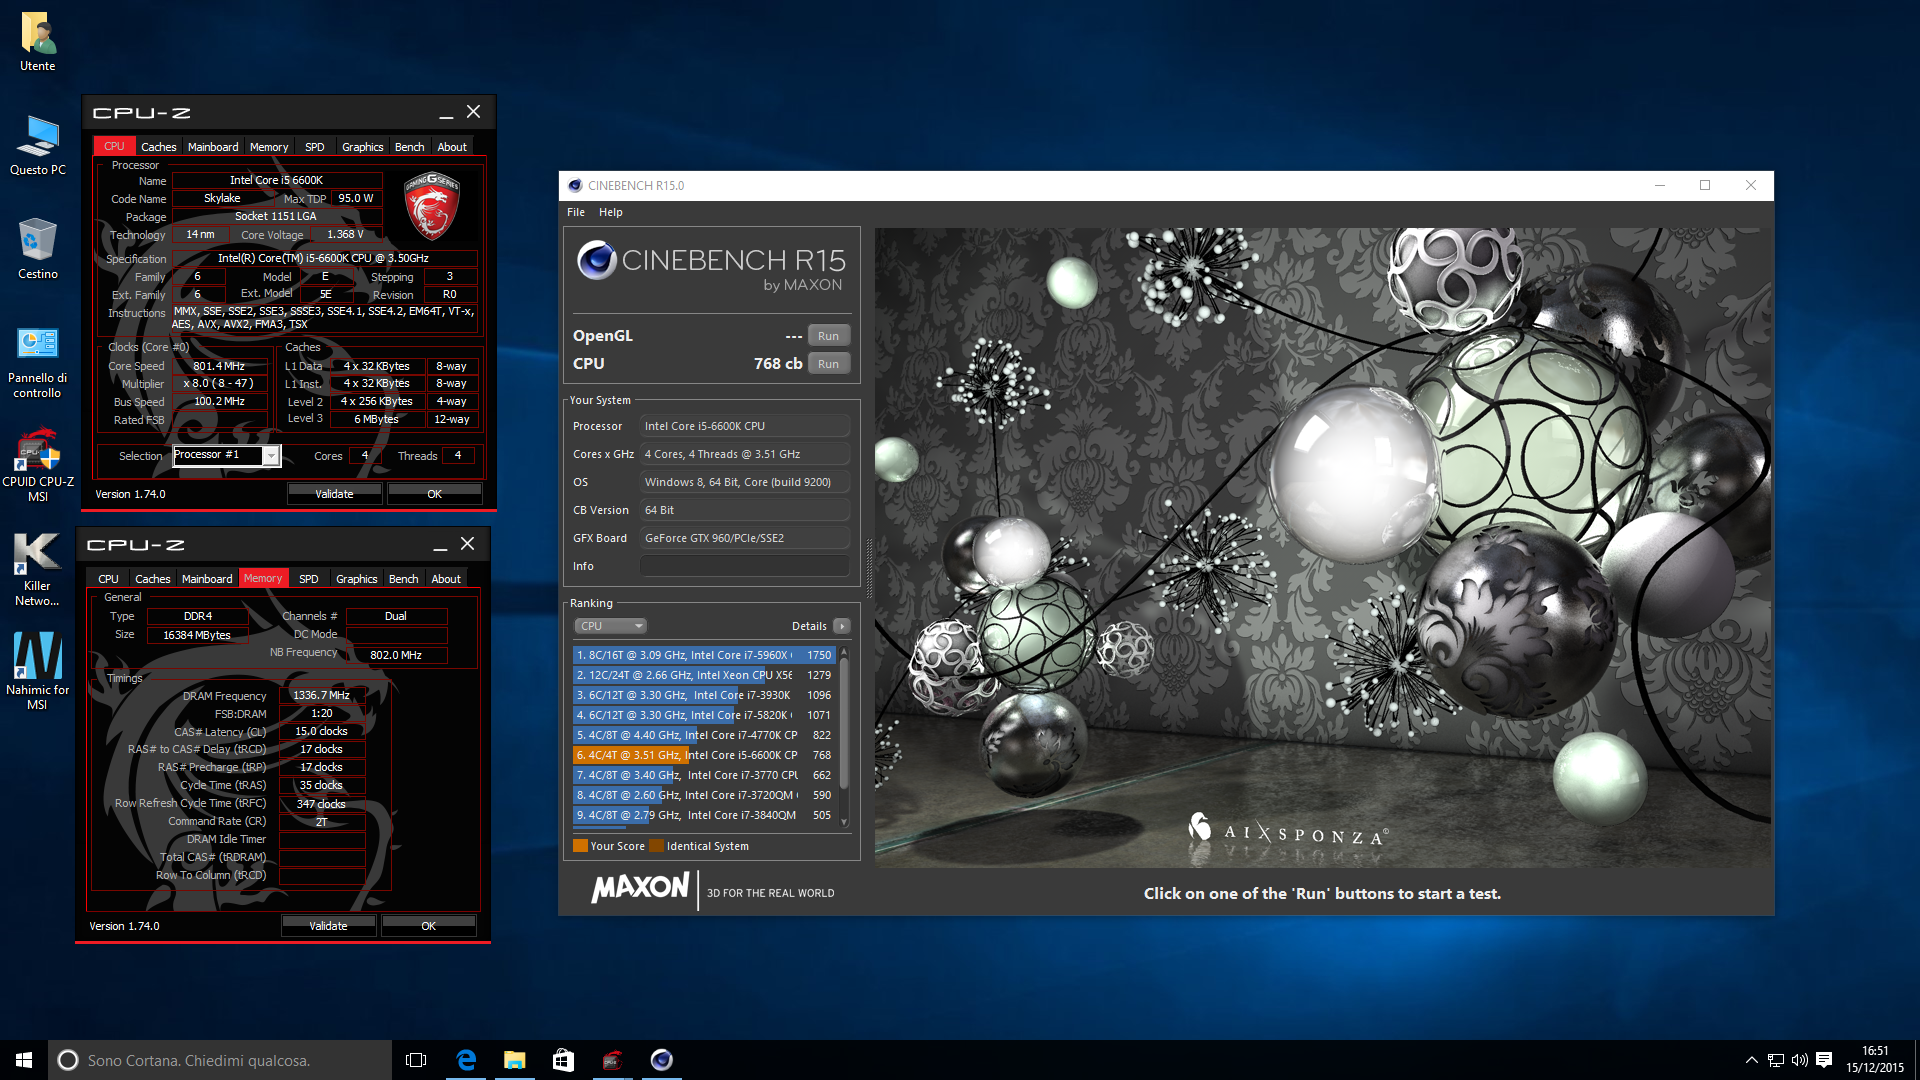Run the CPU benchmark

point(828,364)
